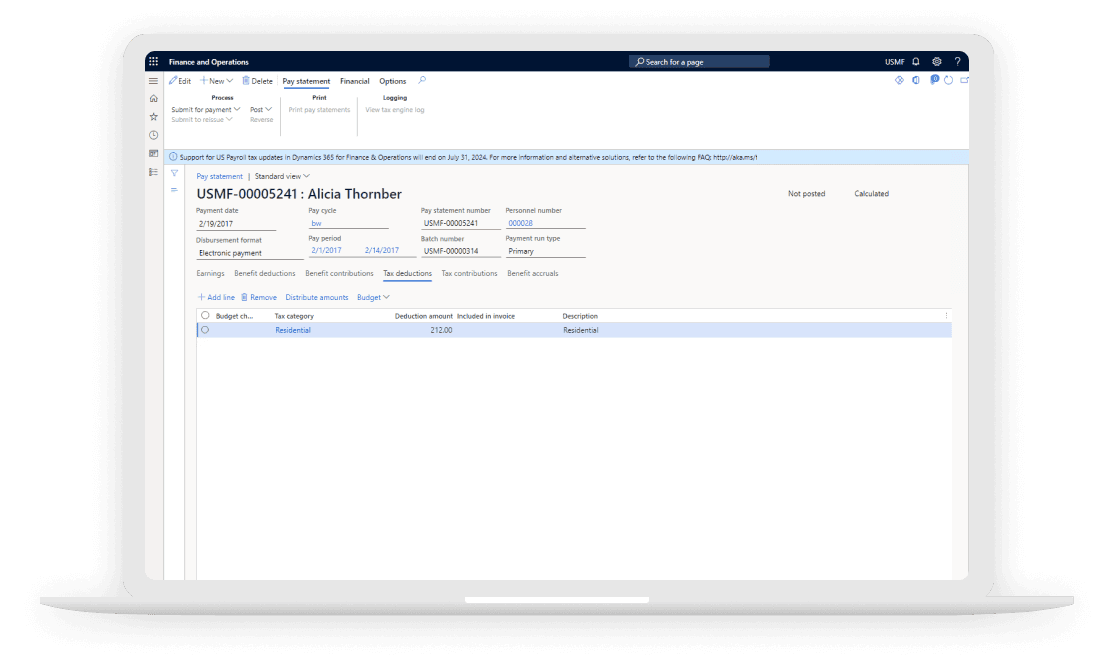Click the Deduction amount column header

(423, 316)
